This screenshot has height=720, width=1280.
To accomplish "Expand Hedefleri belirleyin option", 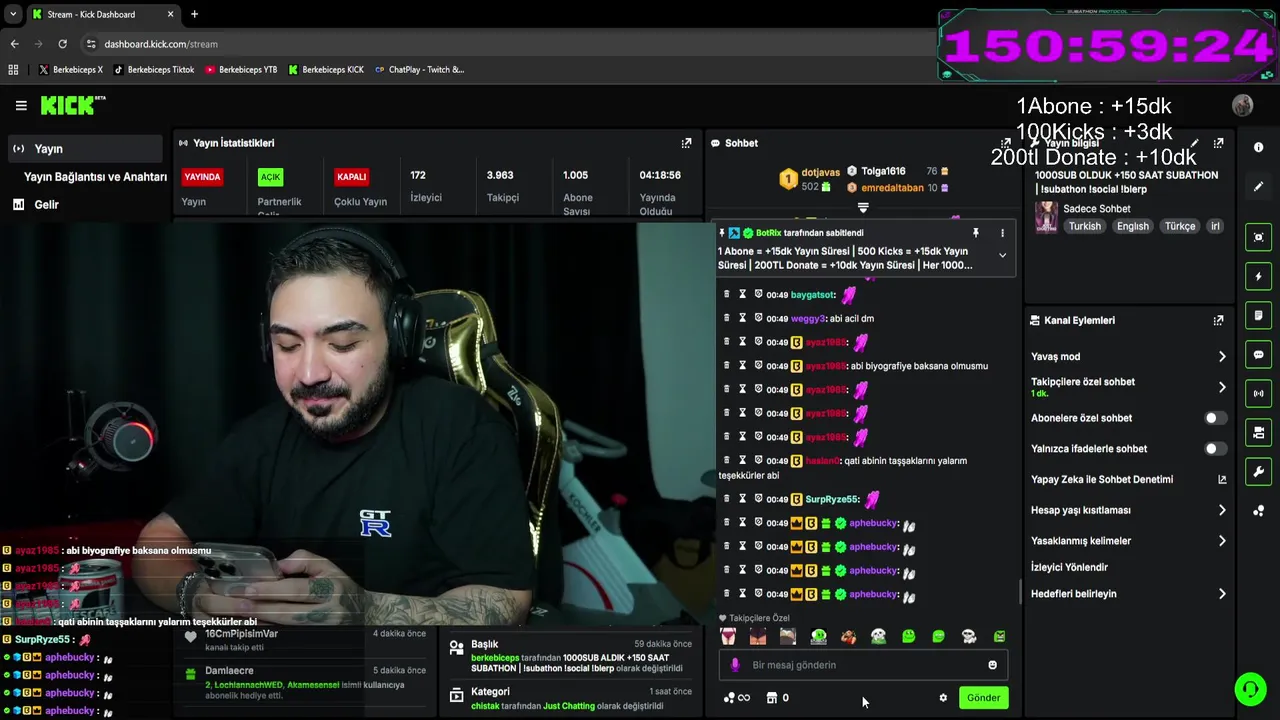I will (1129, 594).
